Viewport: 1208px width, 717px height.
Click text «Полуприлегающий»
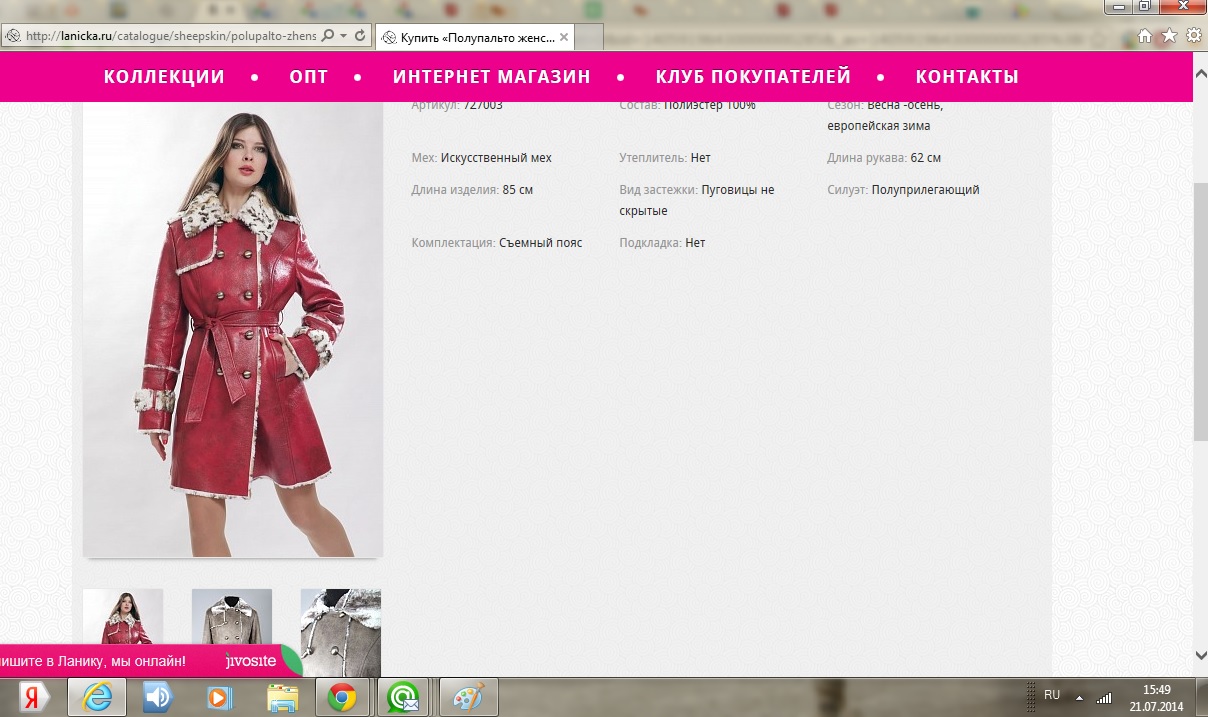pos(925,190)
